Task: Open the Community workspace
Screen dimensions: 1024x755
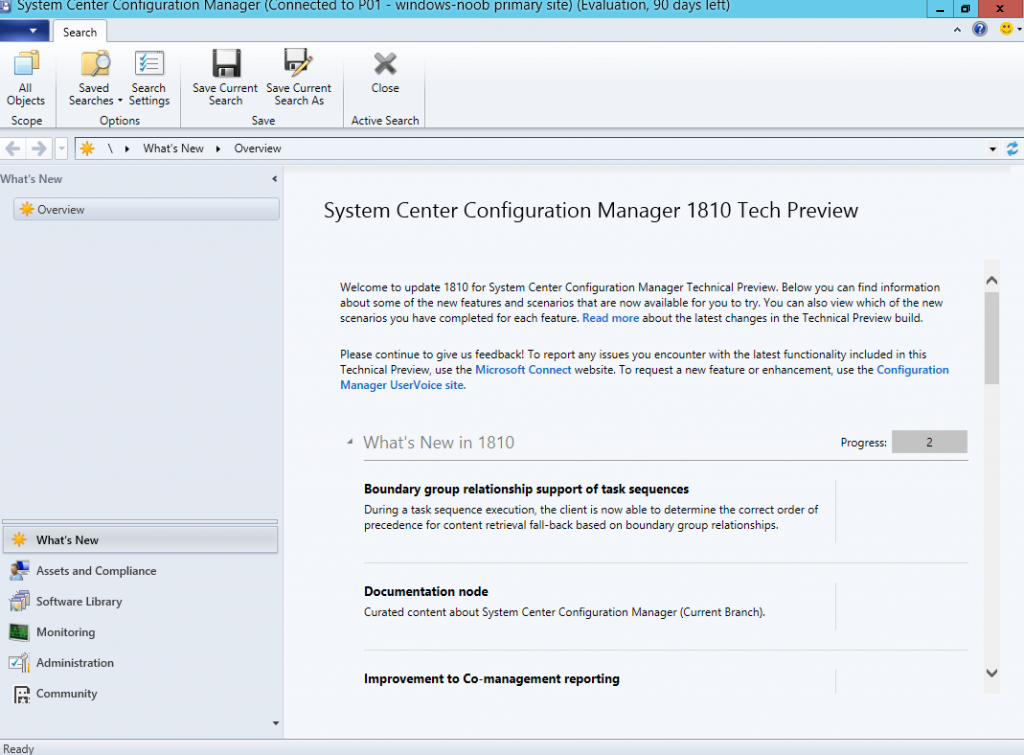Action: point(140,694)
